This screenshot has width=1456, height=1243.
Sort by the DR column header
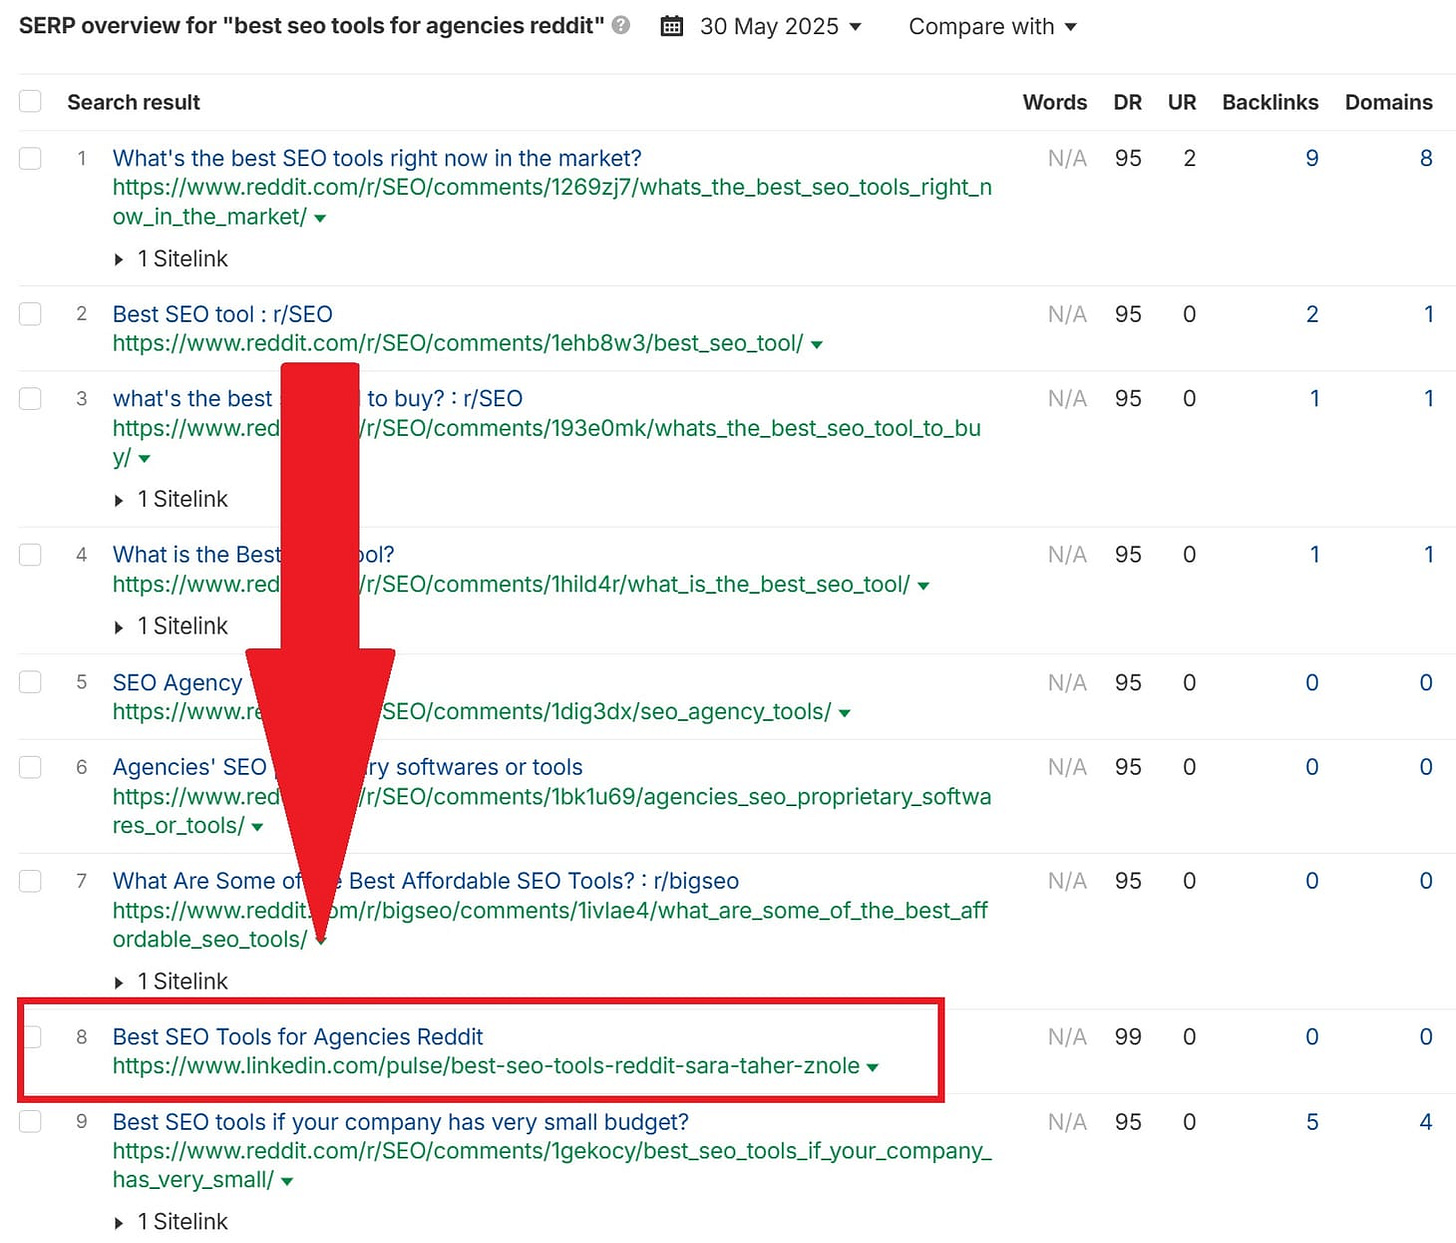click(1127, 101)
